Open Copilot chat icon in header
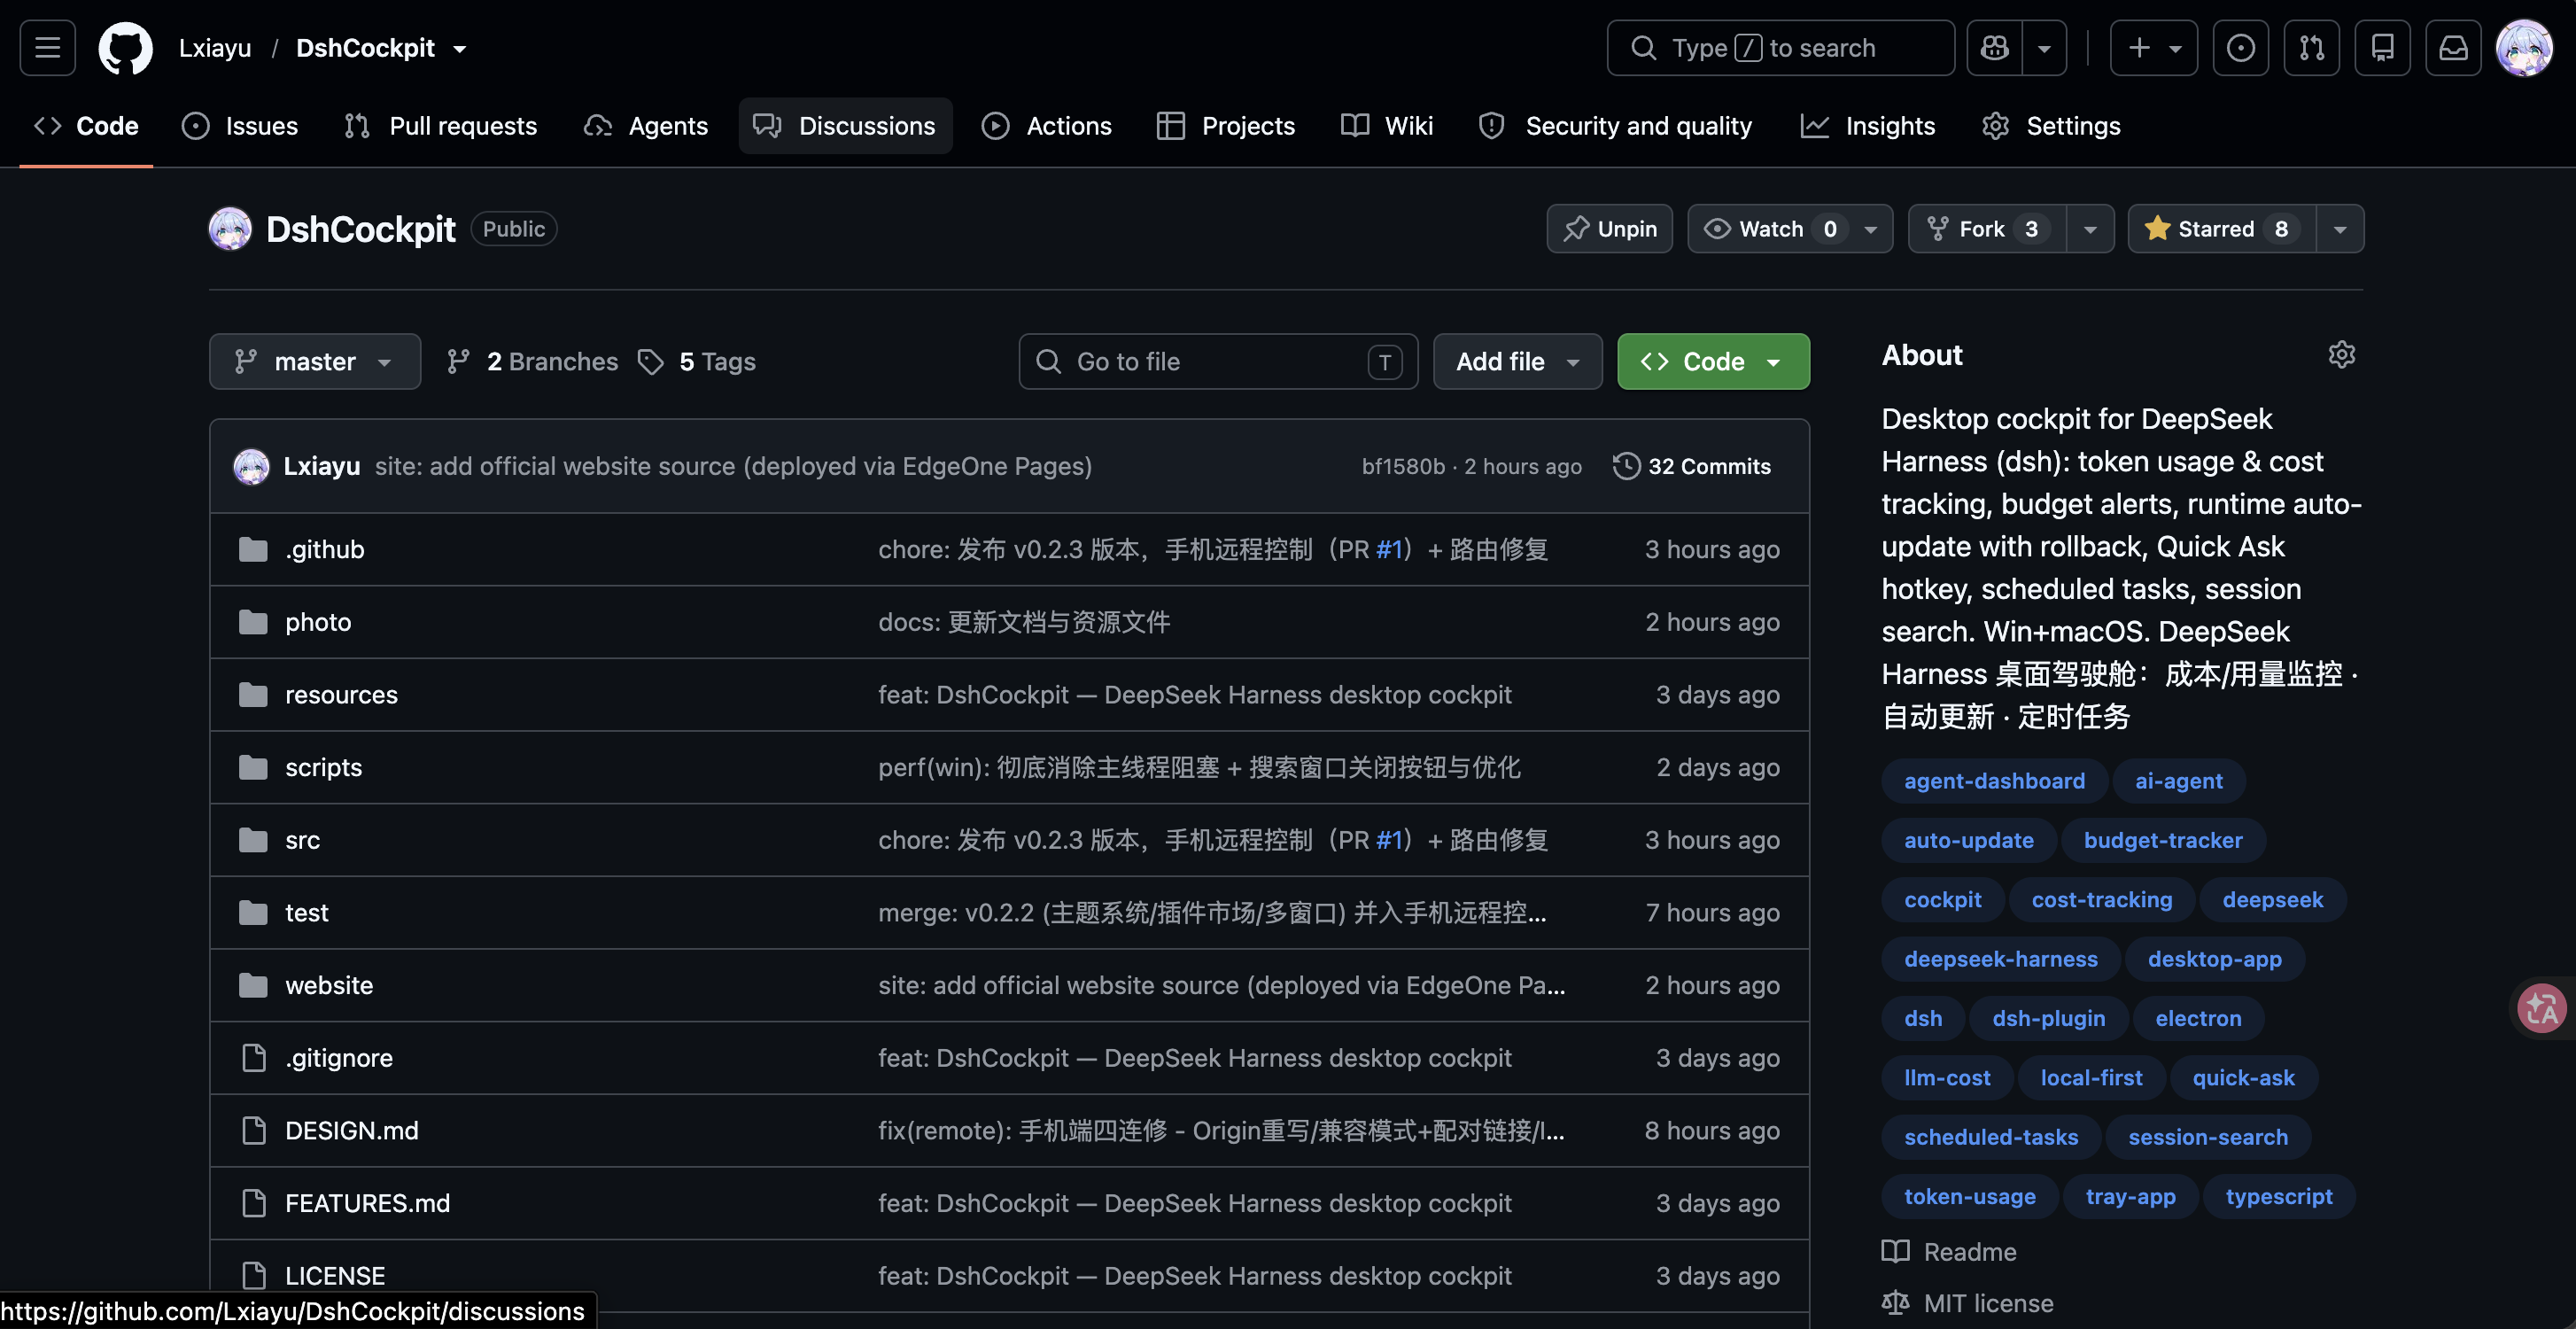2576x1329 pixels. click(x=1995, y=47)
